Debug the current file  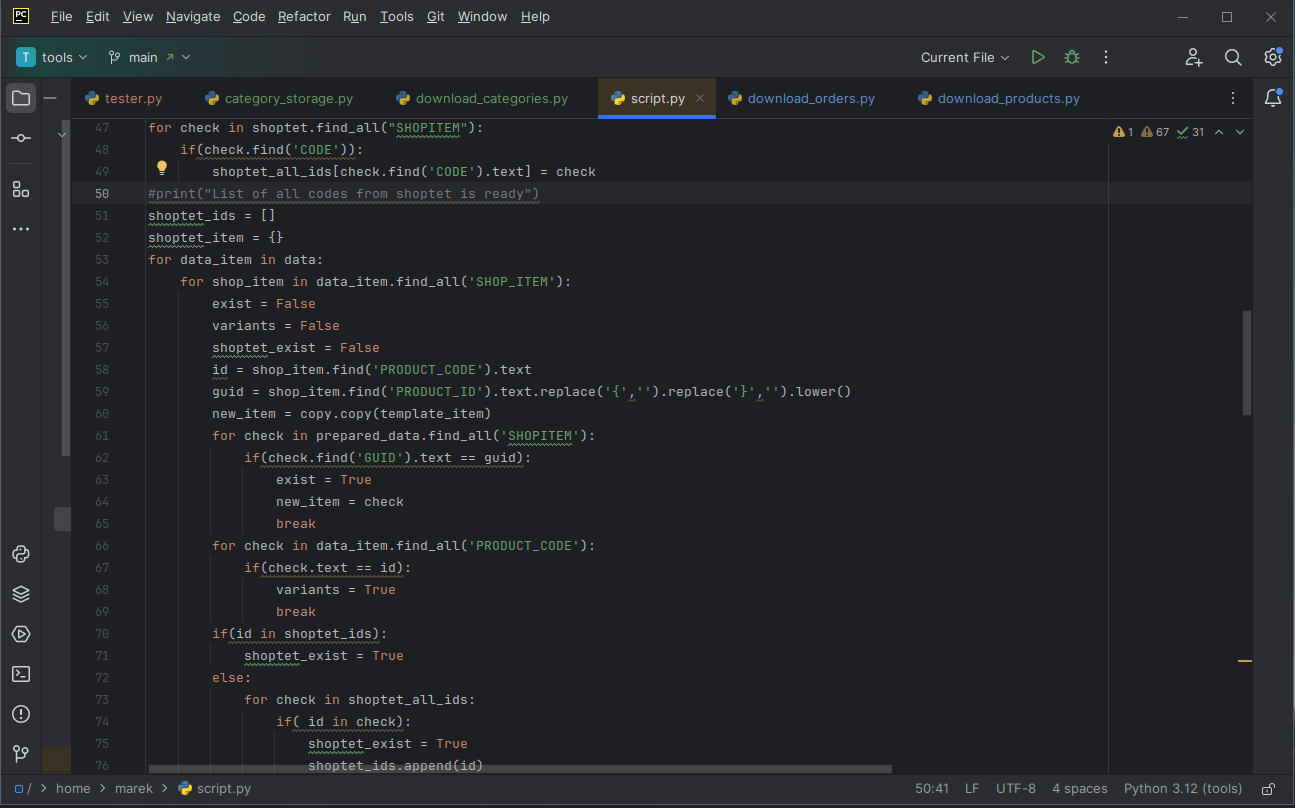pyautogui.click(x=1072, y=58)
